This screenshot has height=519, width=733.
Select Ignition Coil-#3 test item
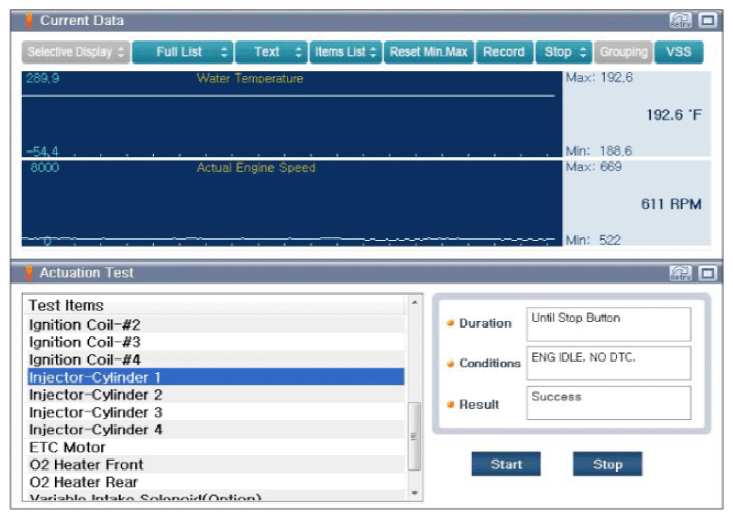click(216, 342)
